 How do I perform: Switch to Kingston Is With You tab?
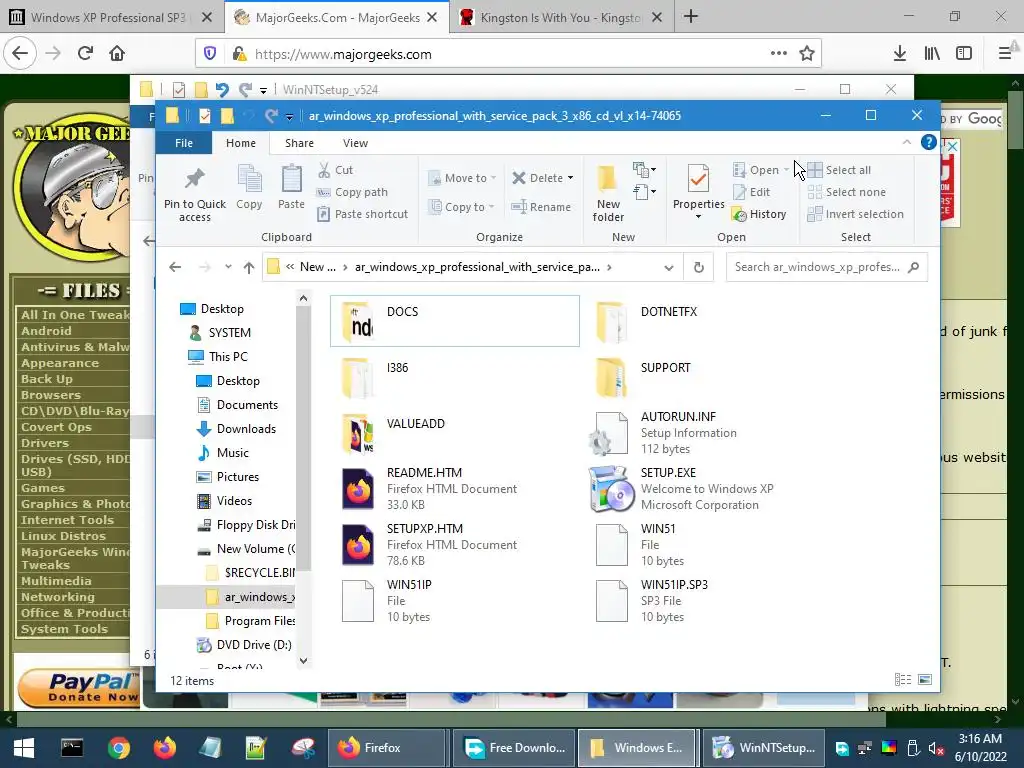560,18
